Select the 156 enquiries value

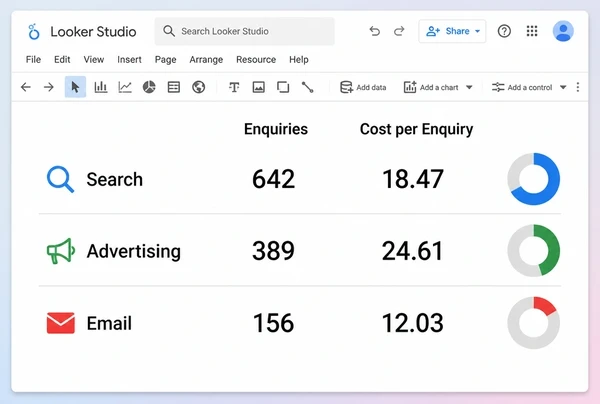[x=274, y=323]
